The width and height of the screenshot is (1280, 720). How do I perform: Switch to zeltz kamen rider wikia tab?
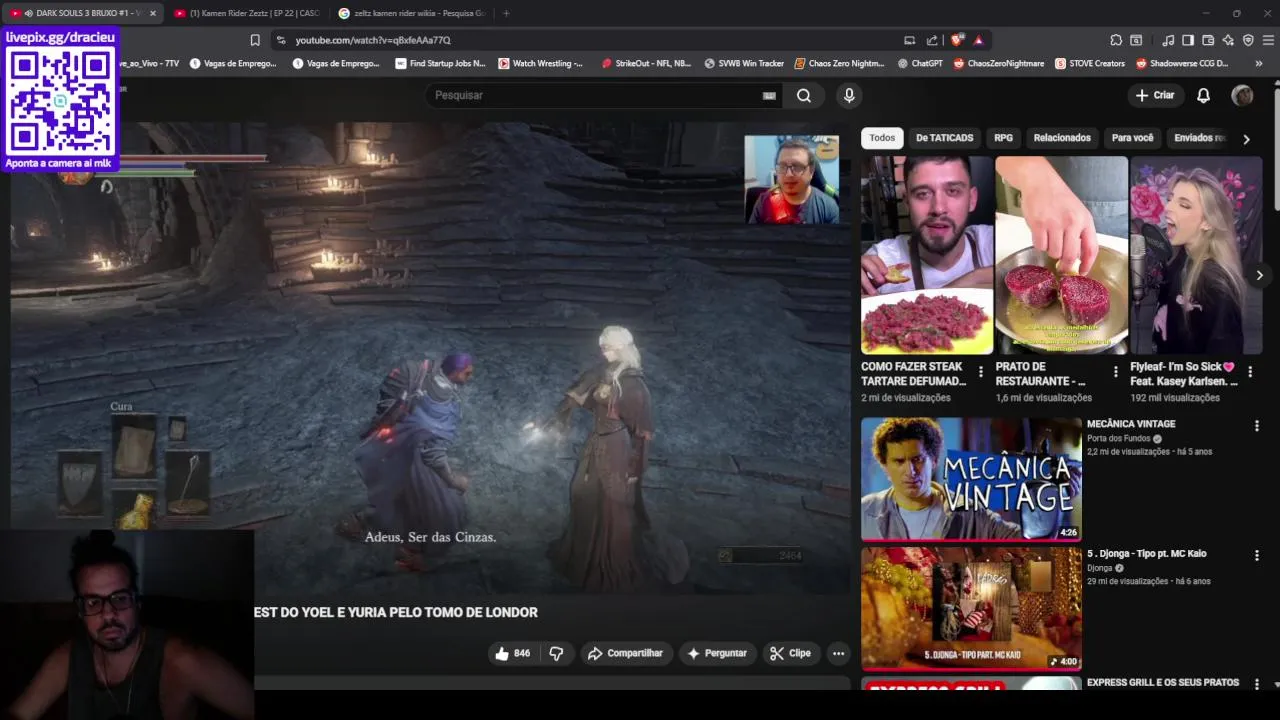(410, 13)
